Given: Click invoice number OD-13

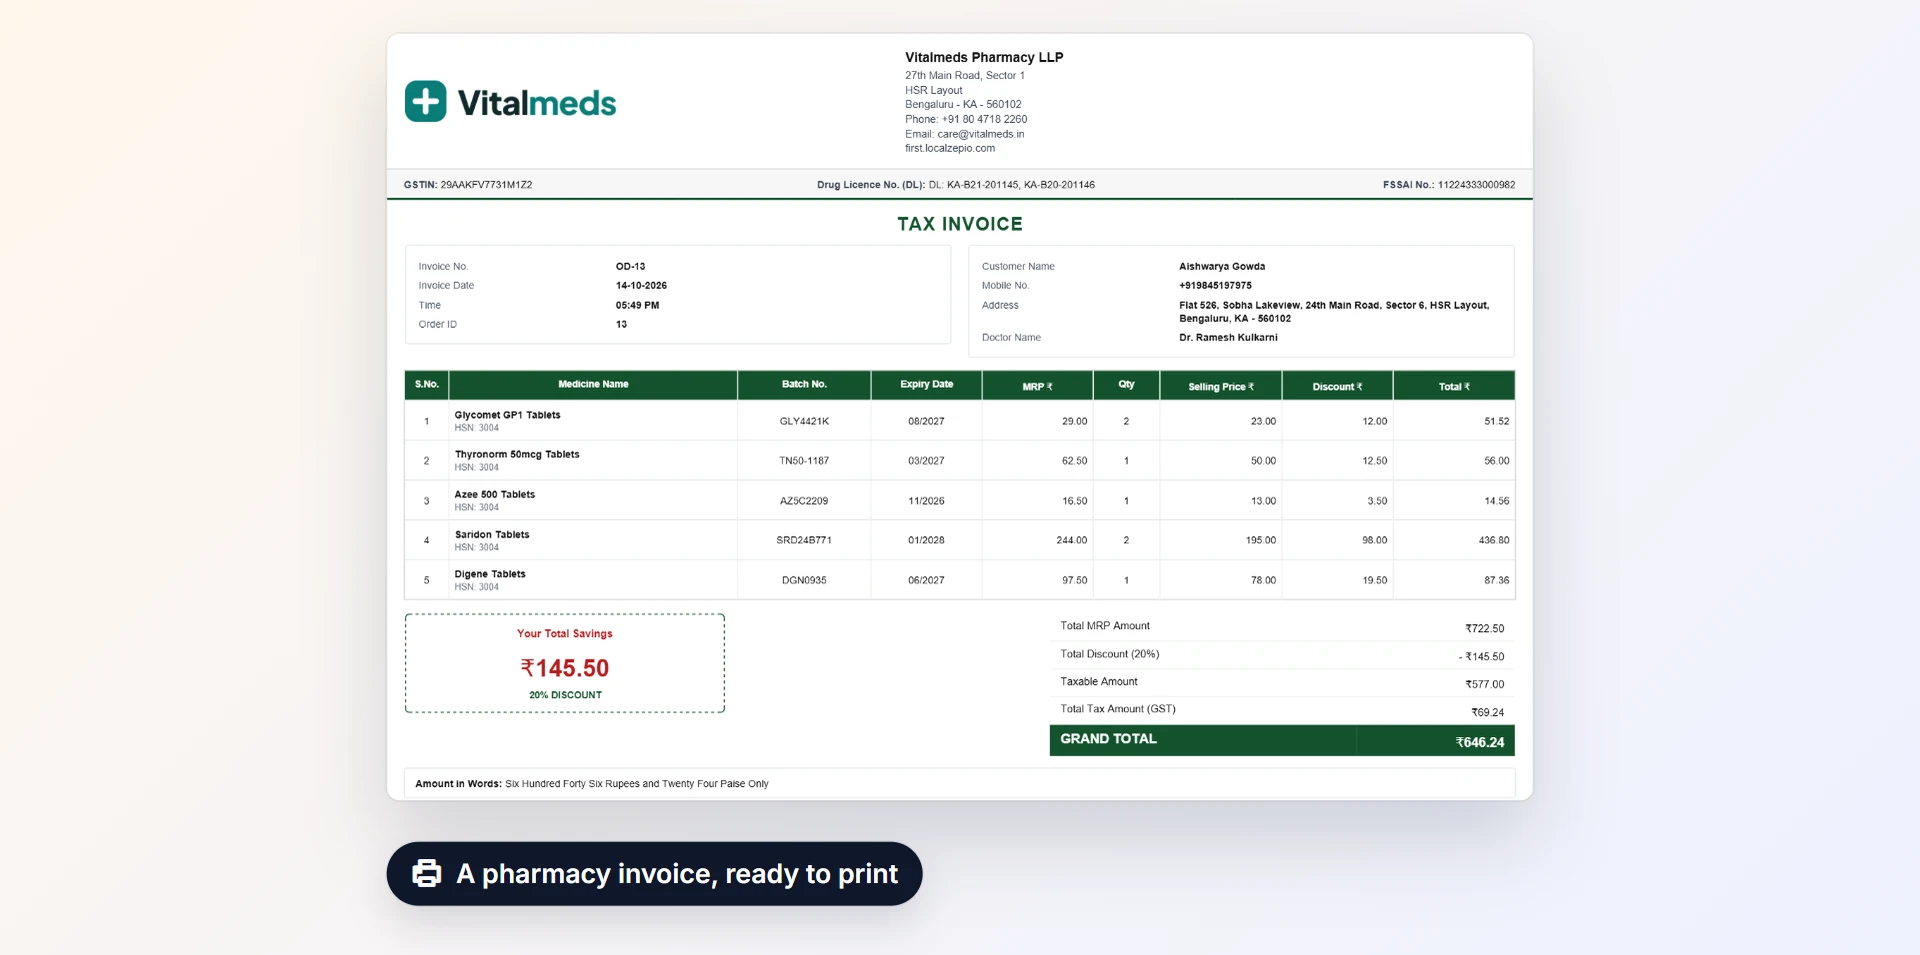Looking at the screenshot, I should [630, 267].
